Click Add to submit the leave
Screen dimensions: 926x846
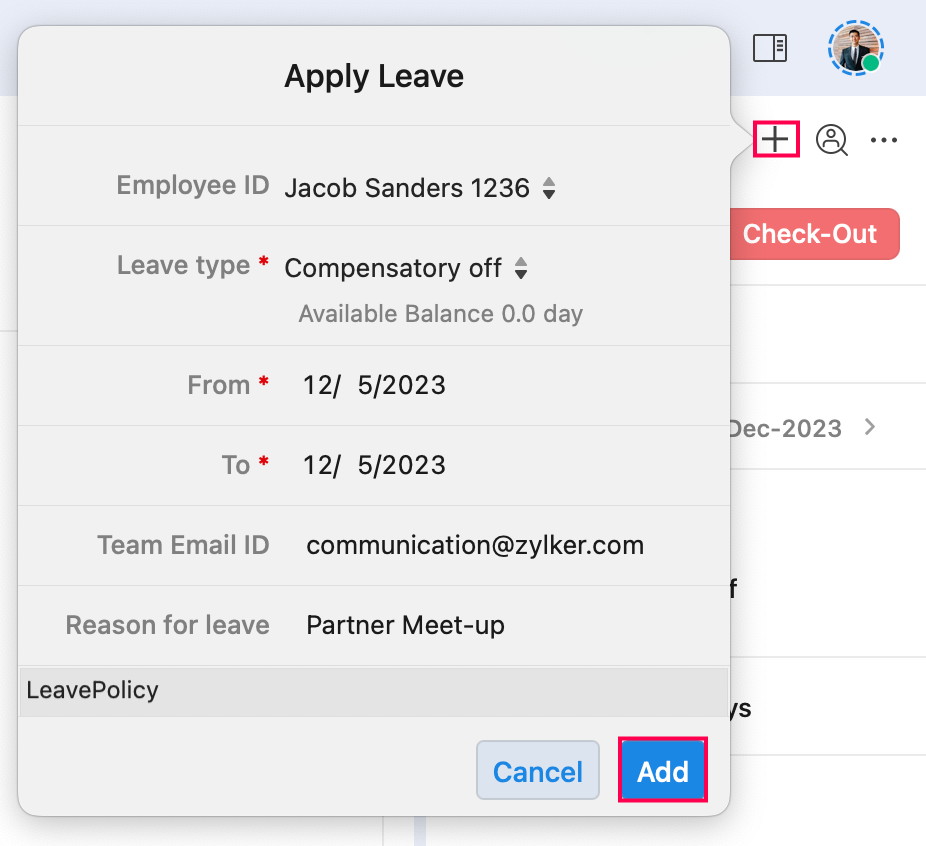click(x=662, y=771)
